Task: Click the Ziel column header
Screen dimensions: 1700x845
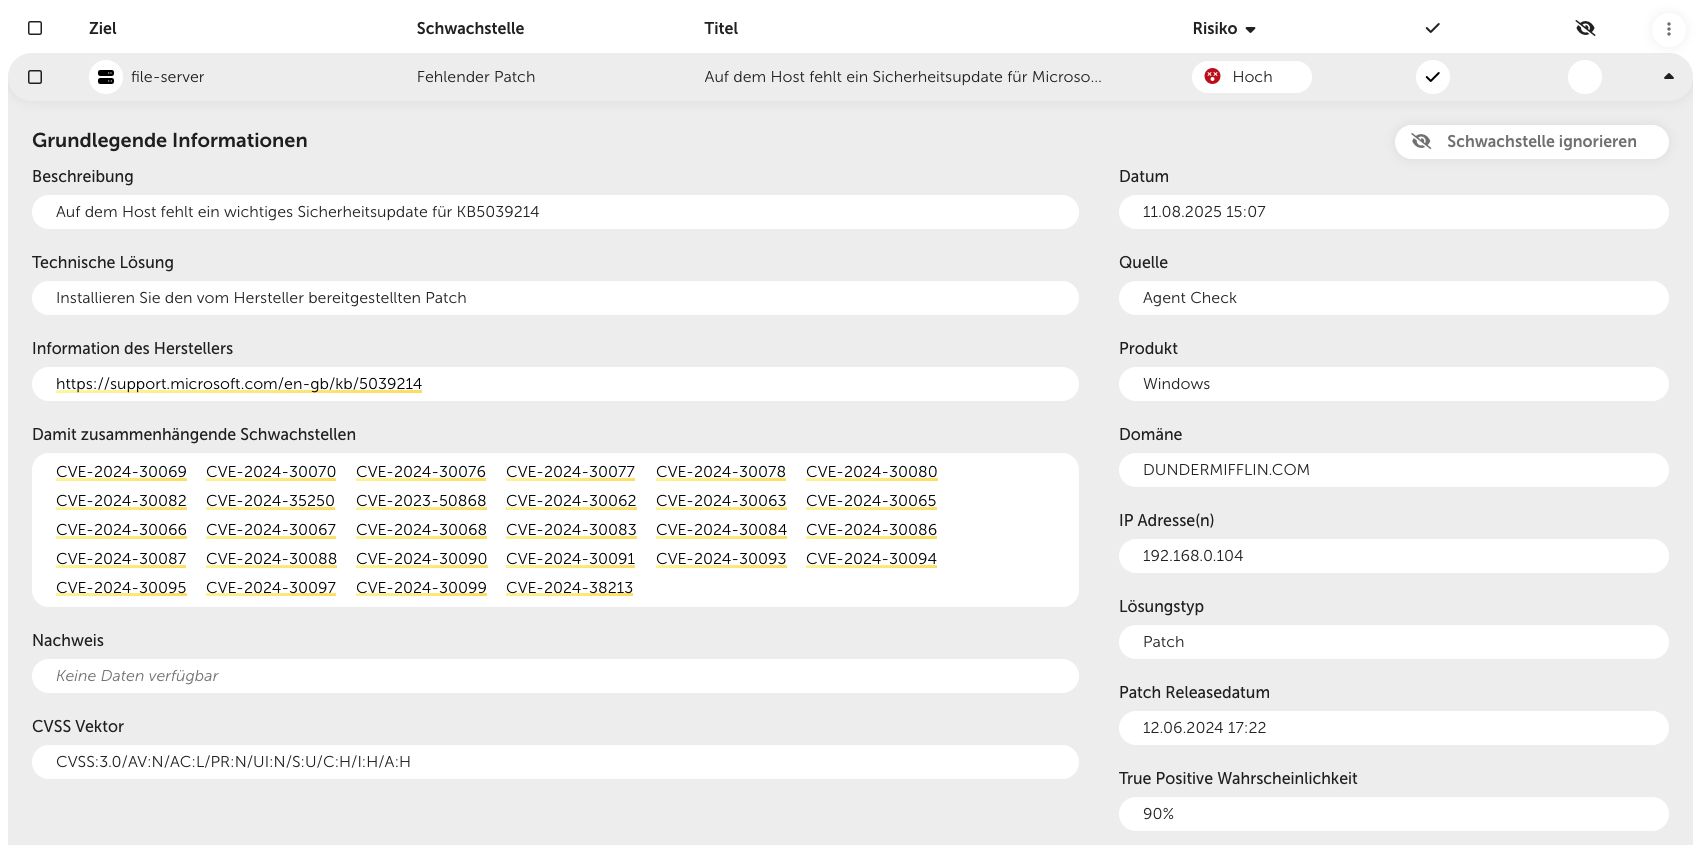Action: tap(102, 28)
